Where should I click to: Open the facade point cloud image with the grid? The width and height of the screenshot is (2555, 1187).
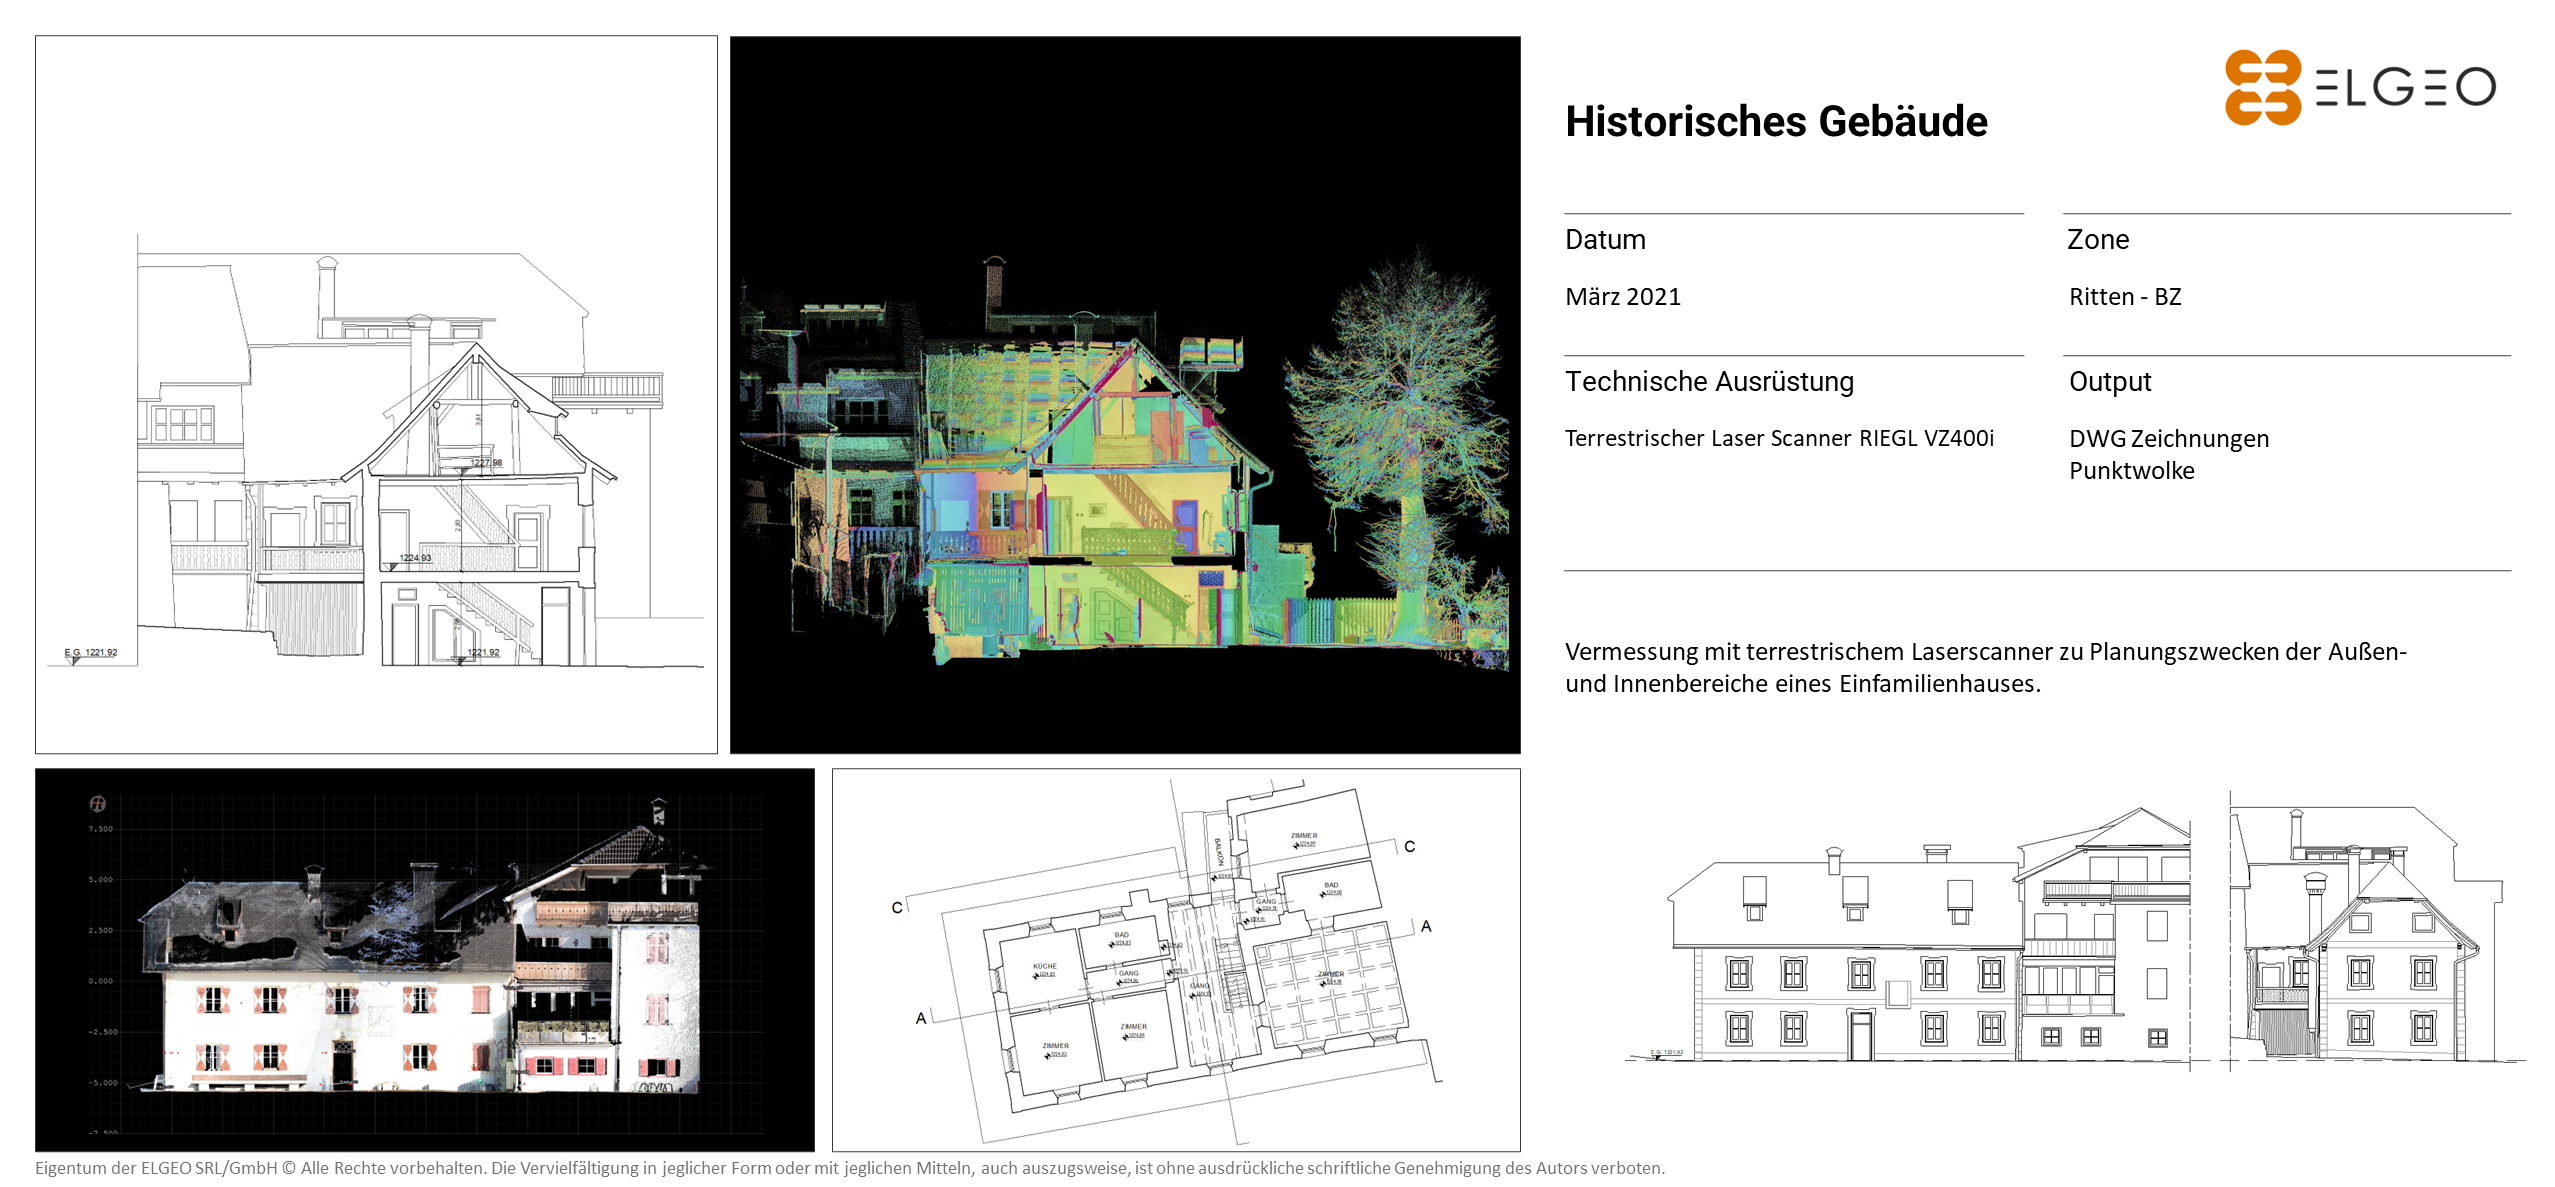pos(424,960)
